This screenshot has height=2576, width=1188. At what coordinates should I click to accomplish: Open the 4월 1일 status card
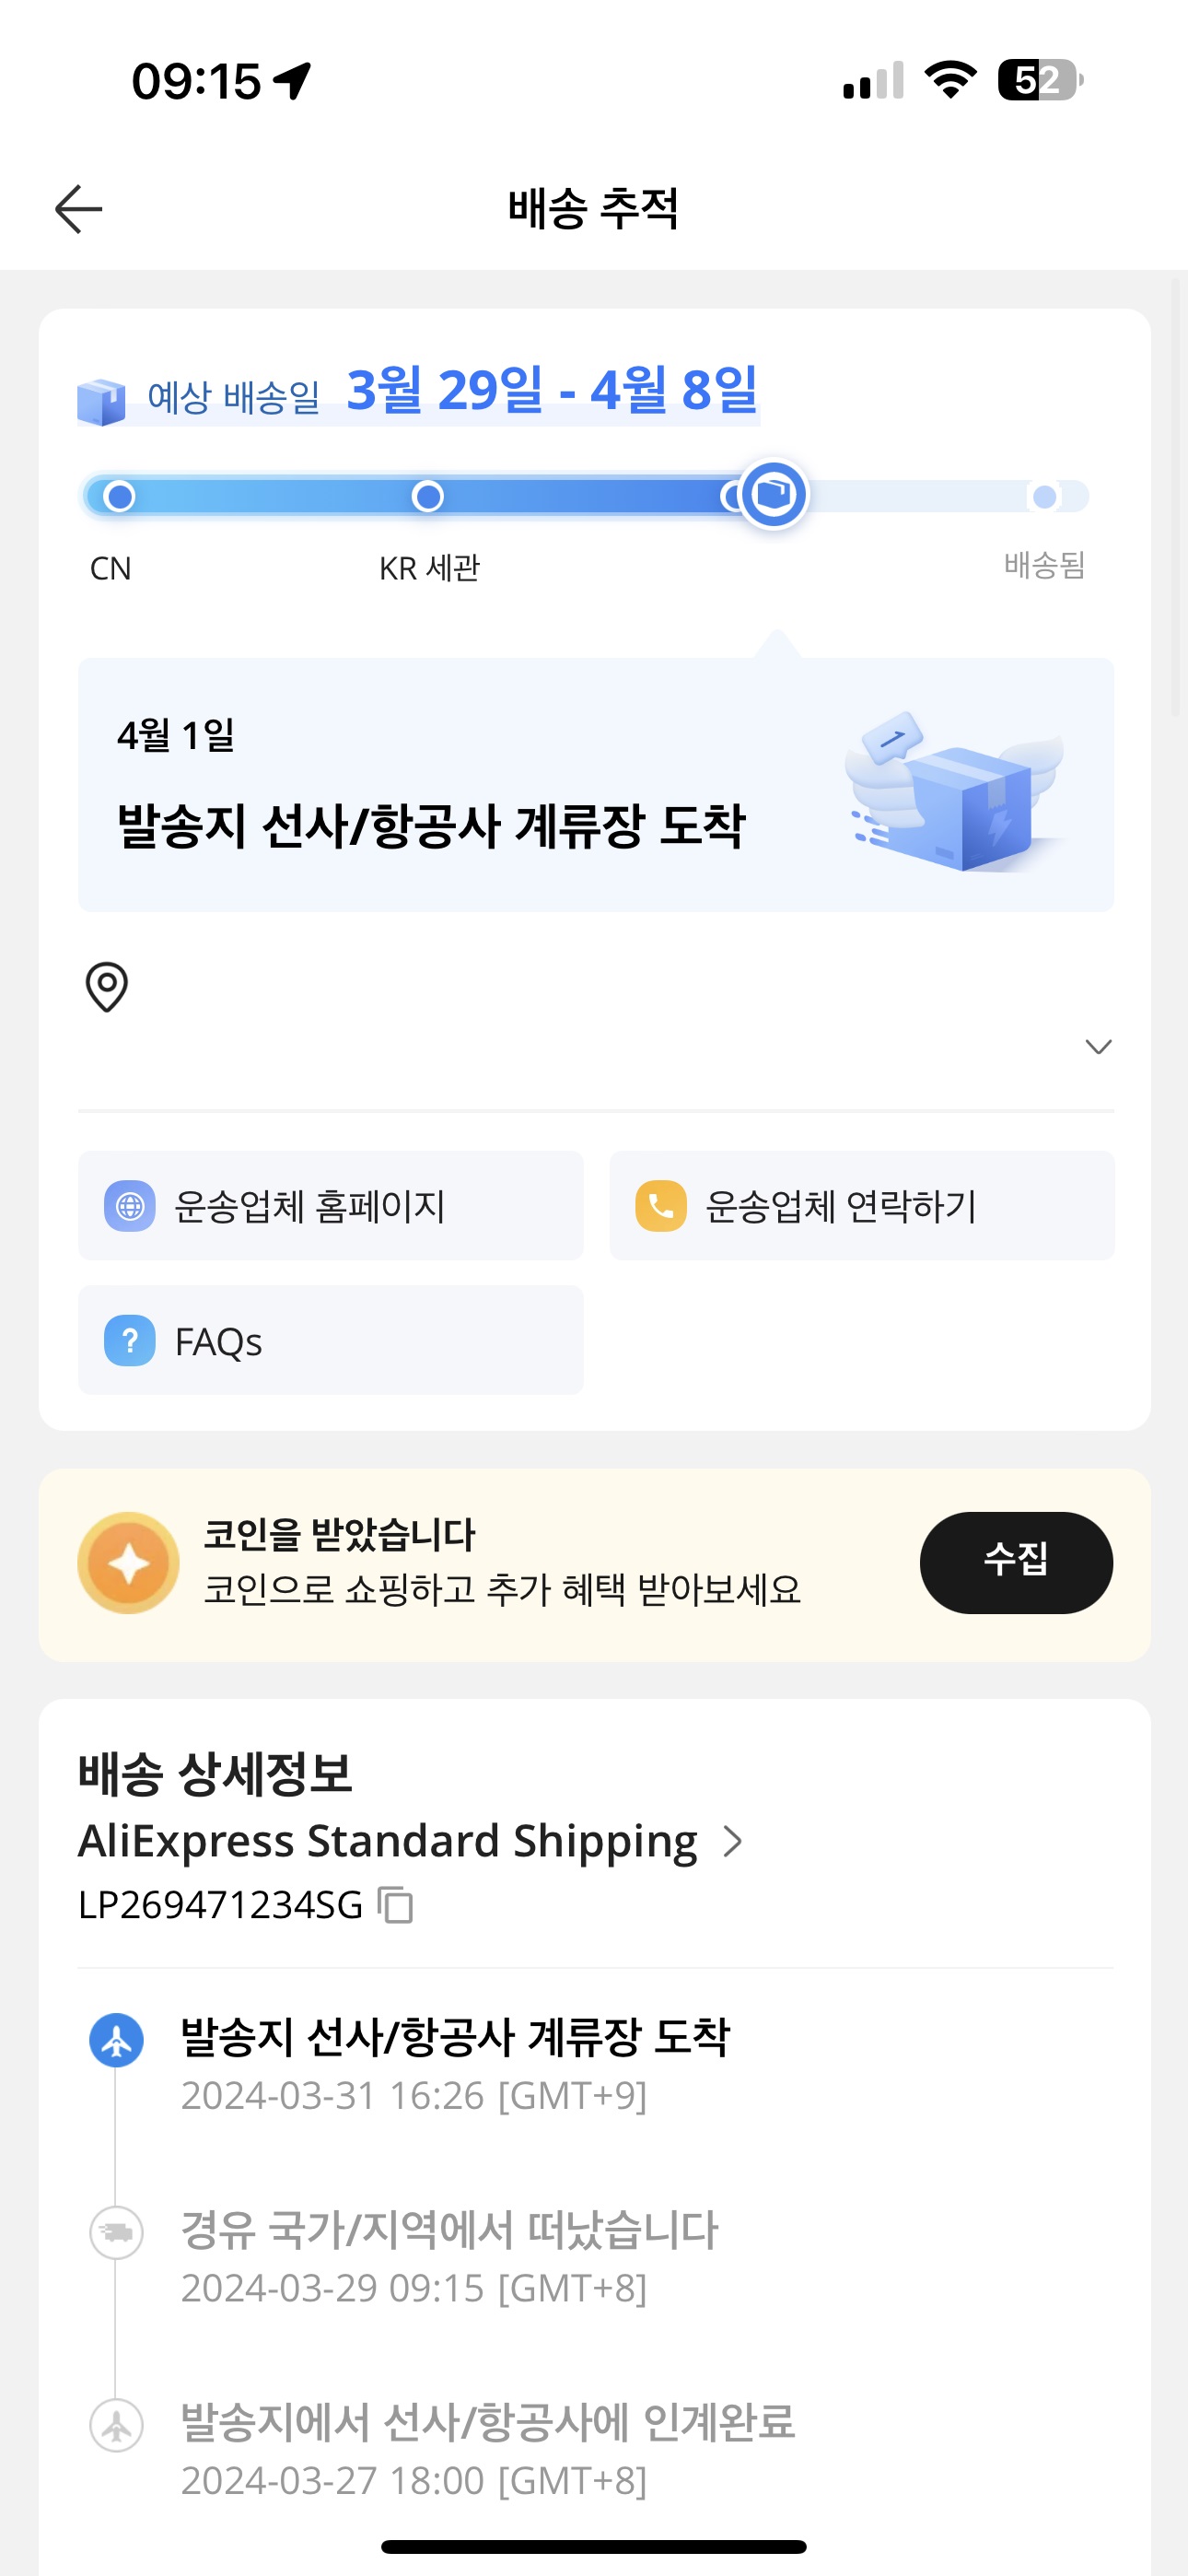pos(596,785)
